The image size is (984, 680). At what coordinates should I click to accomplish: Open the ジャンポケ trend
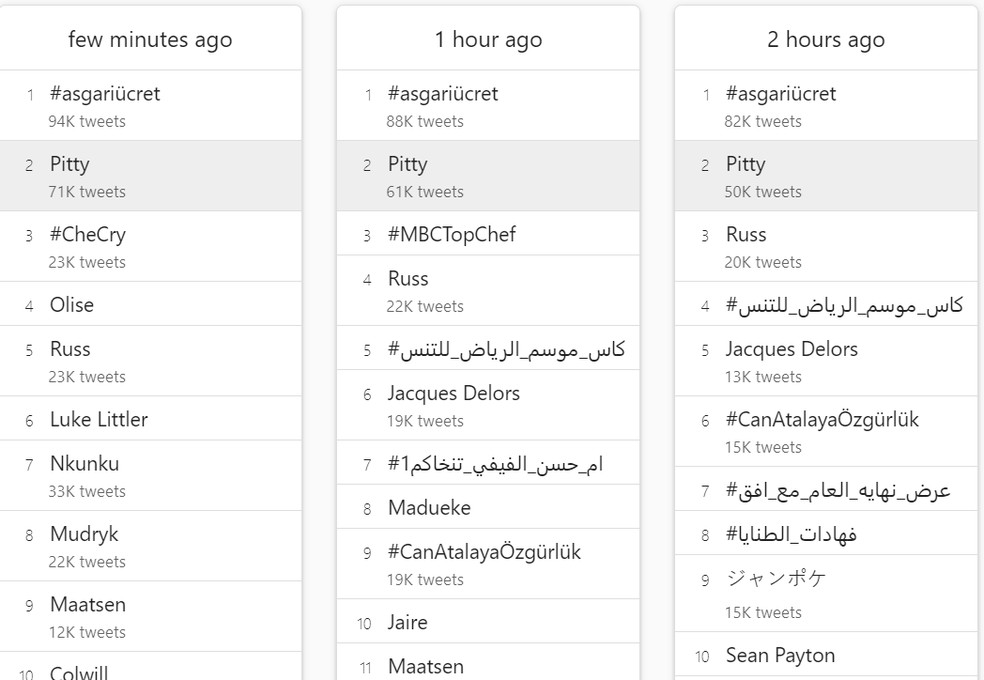tap(776, 579)
